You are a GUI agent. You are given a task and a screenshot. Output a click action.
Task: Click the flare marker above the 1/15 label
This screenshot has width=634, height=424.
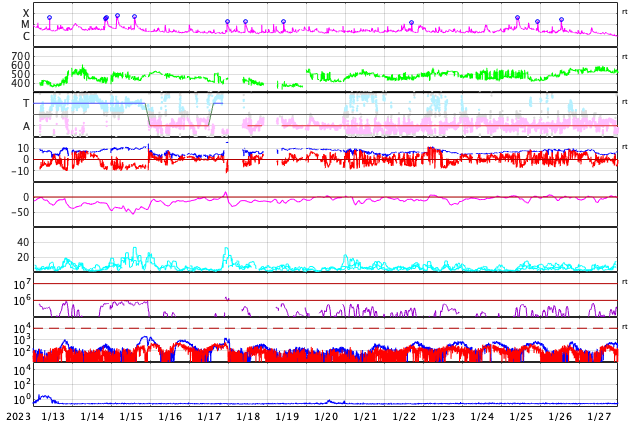pos(135,17)
